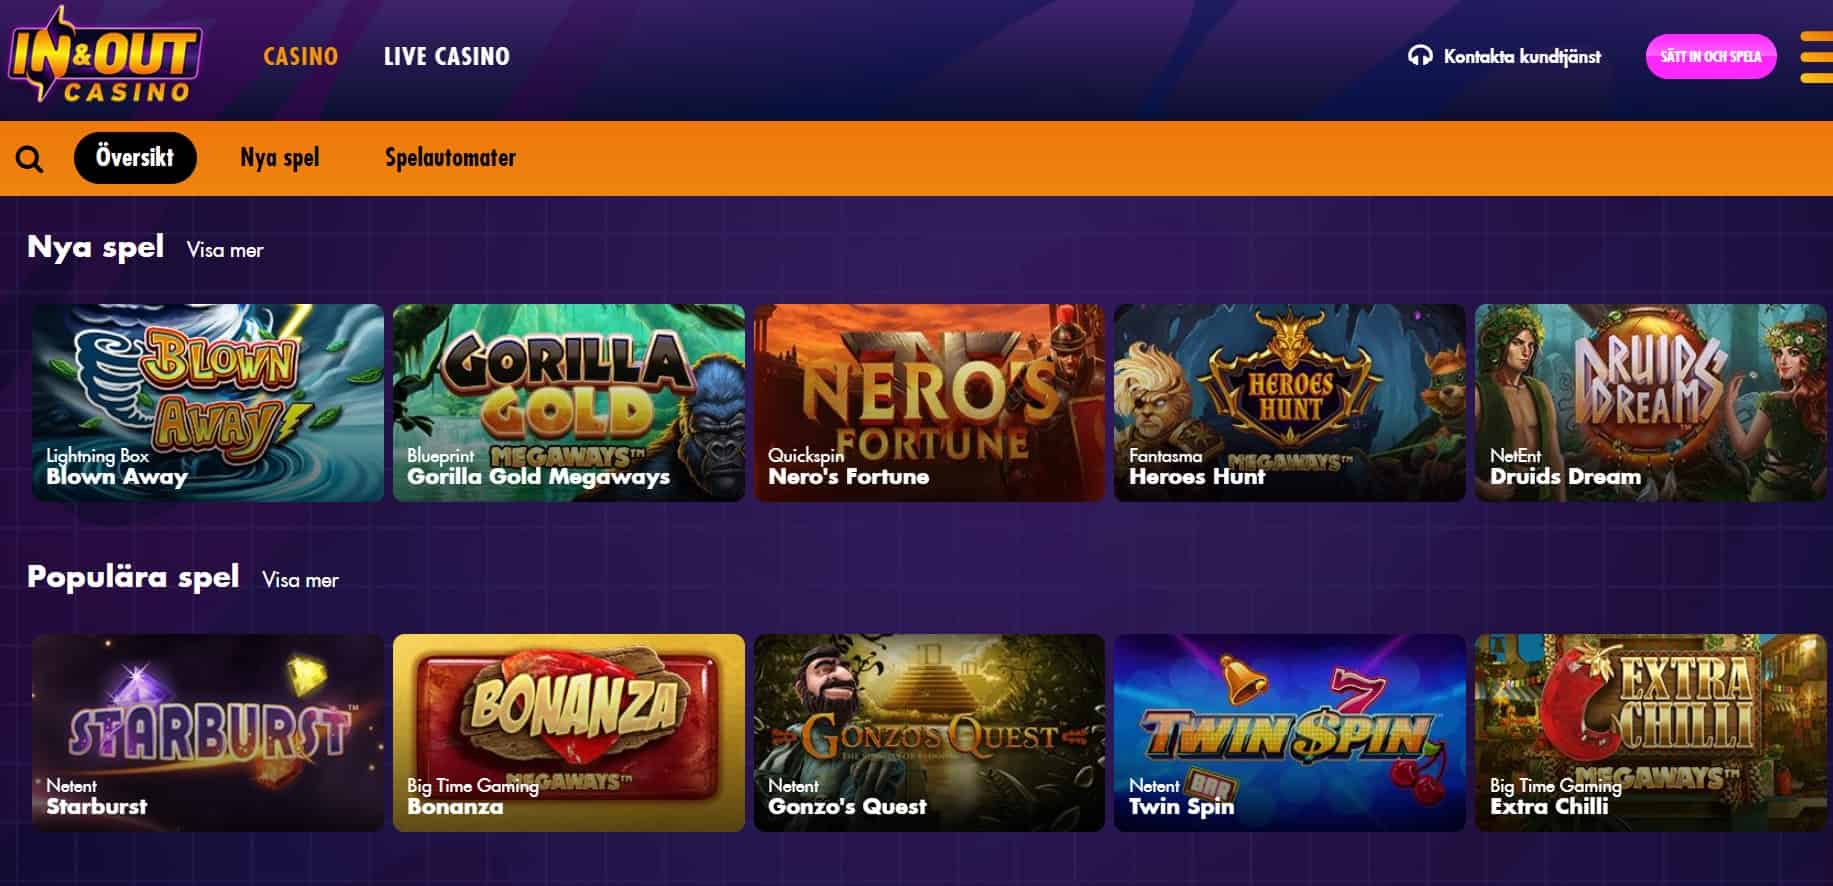Open the Gorilla Gold Megaways game
The width and height of the screenshot is (1833, 886).
click(569, 403)
